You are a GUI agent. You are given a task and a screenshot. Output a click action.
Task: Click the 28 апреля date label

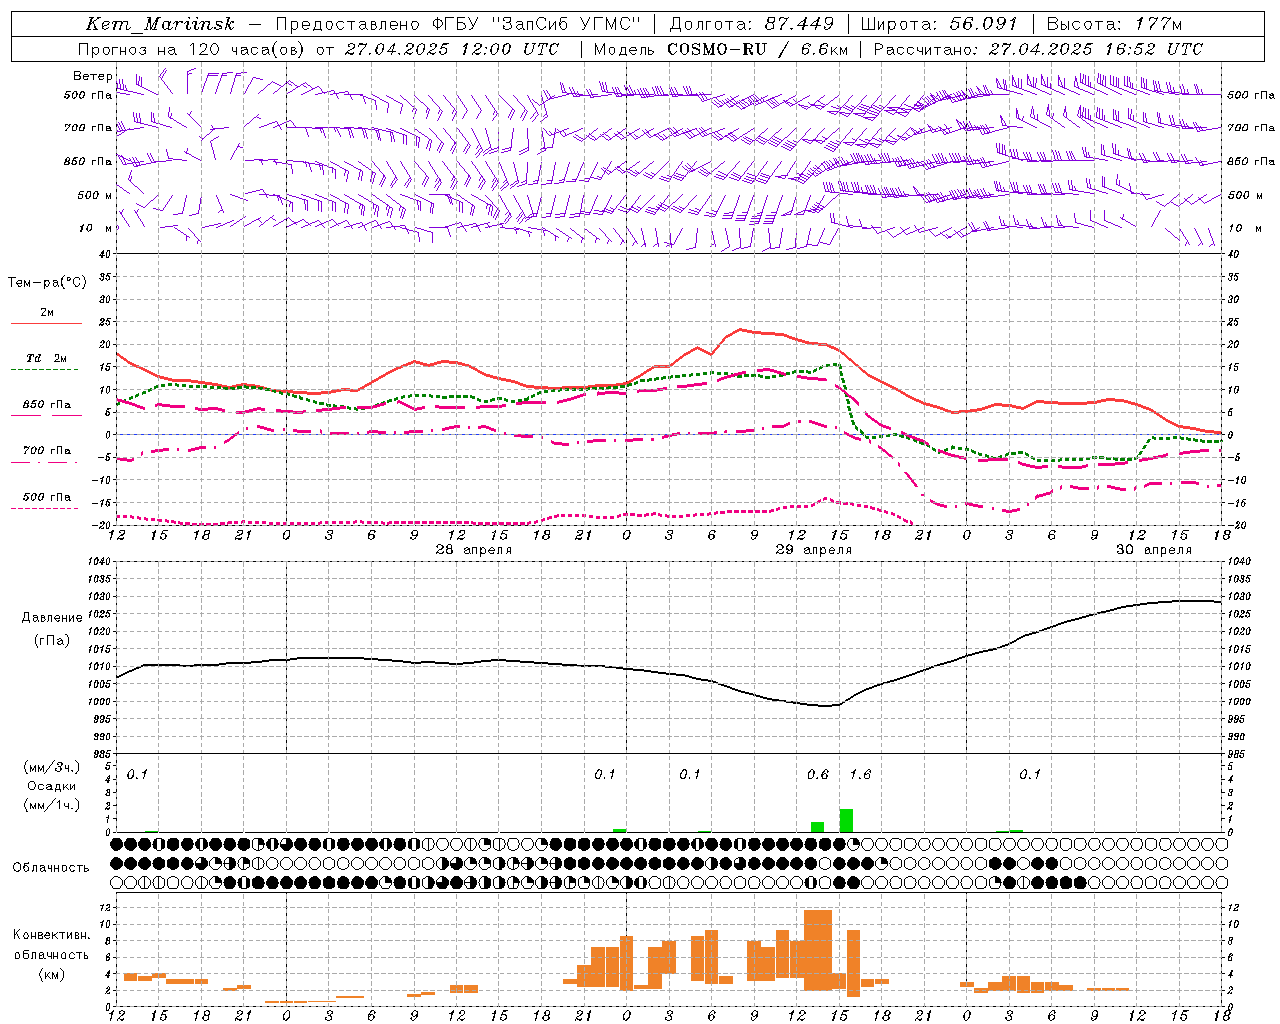tap(473, 550)
